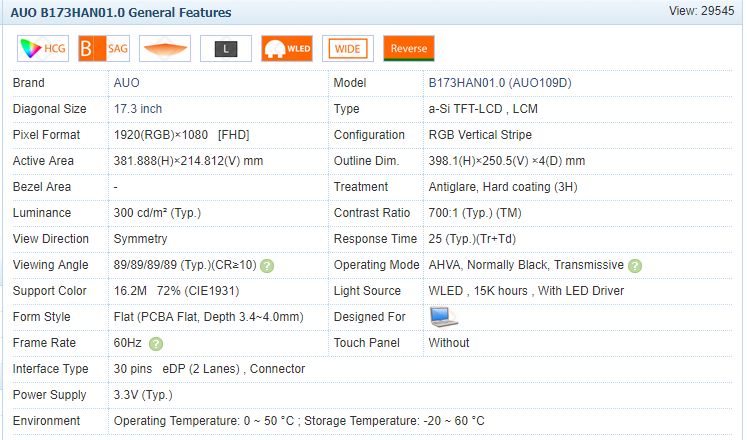Click the Designed For label

click(369, 317)
